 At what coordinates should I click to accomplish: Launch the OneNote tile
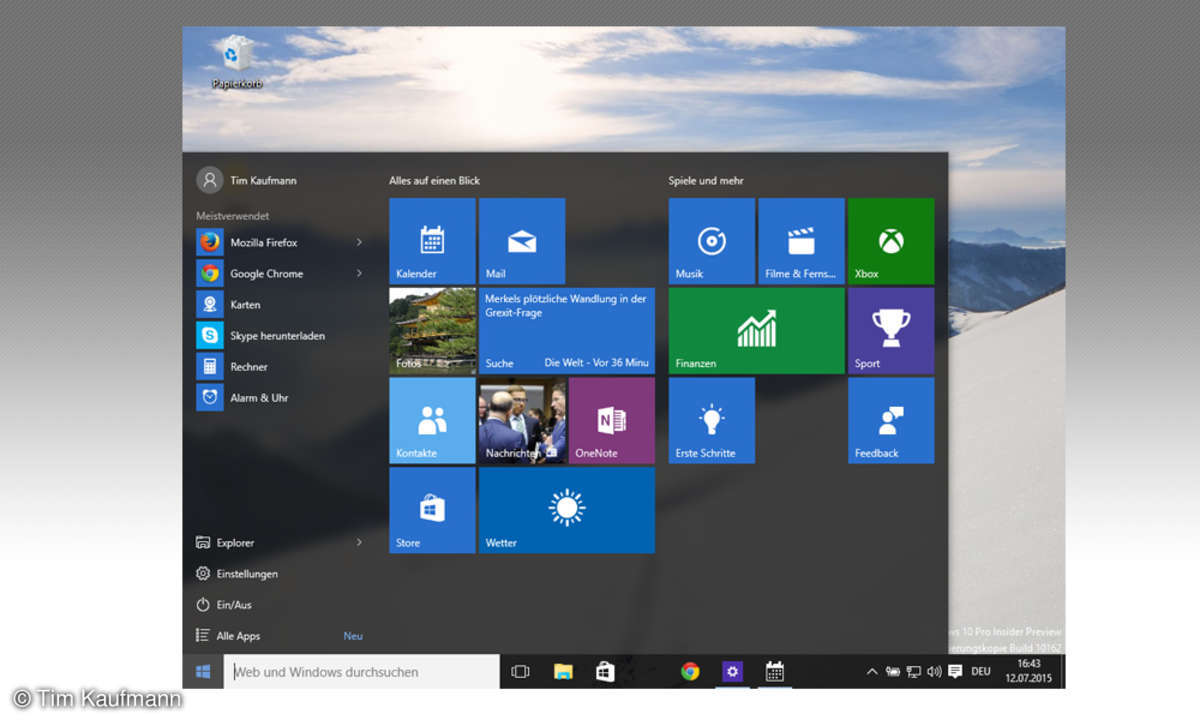612,421
